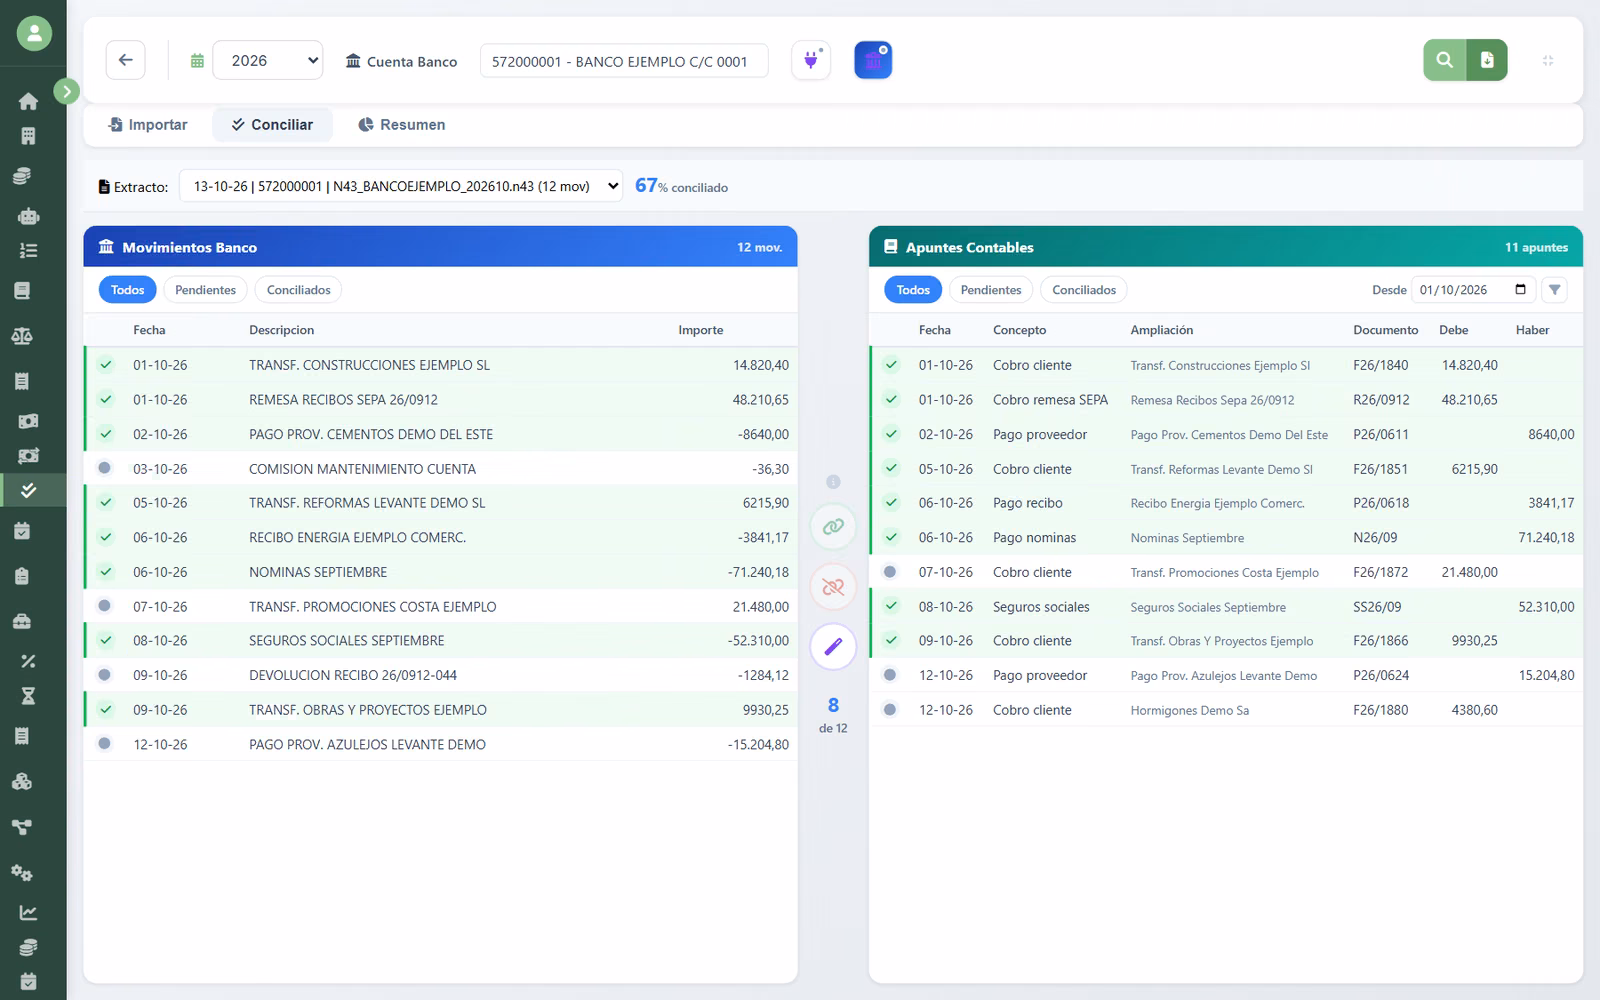Click the collapse fullscreen arrows icon
Viewport: 1600px width, 1000px height.
[1548, 60]
